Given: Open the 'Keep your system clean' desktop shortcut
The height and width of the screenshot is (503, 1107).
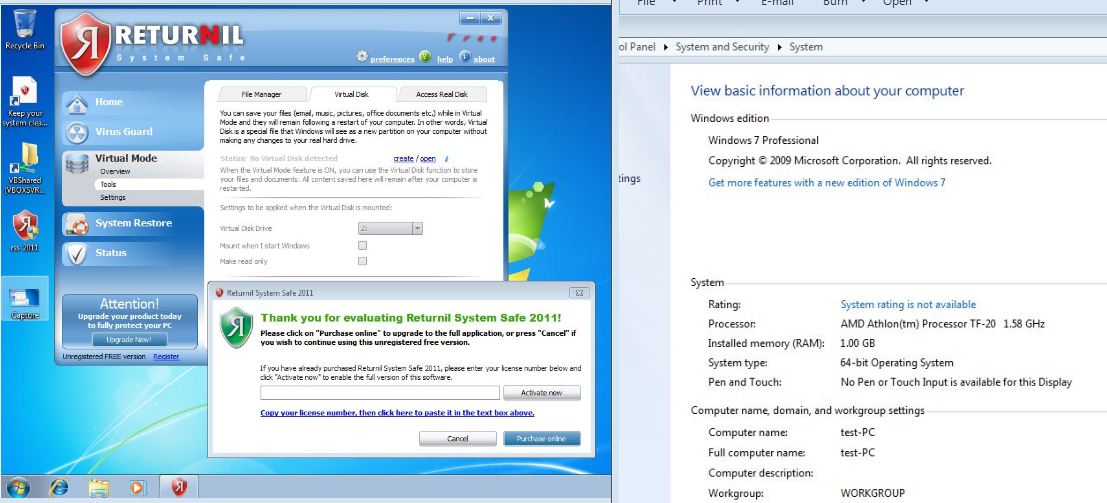Looking at the screenshot, I should point(25,100).
